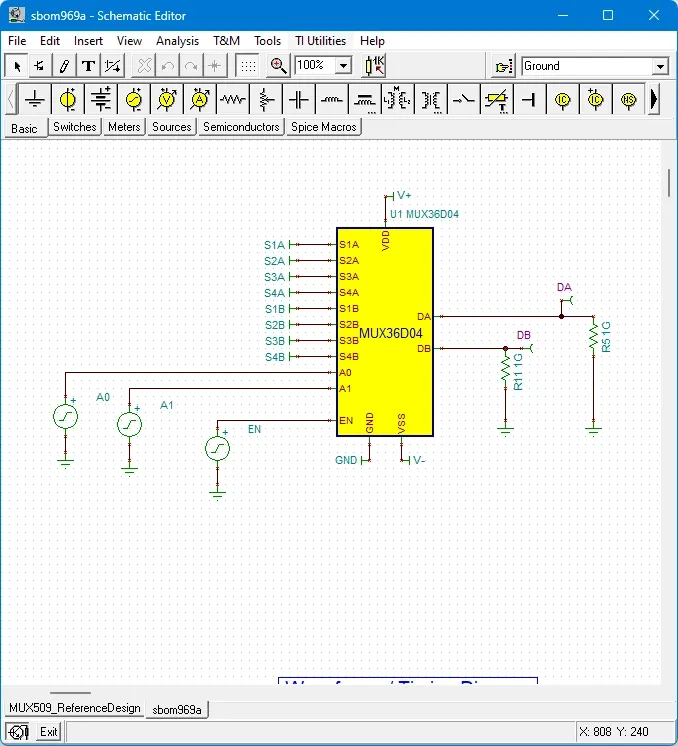Viewport: 678px width, 746px height.
Task: Click the DA output probe label
Action: tap(564, 287)
